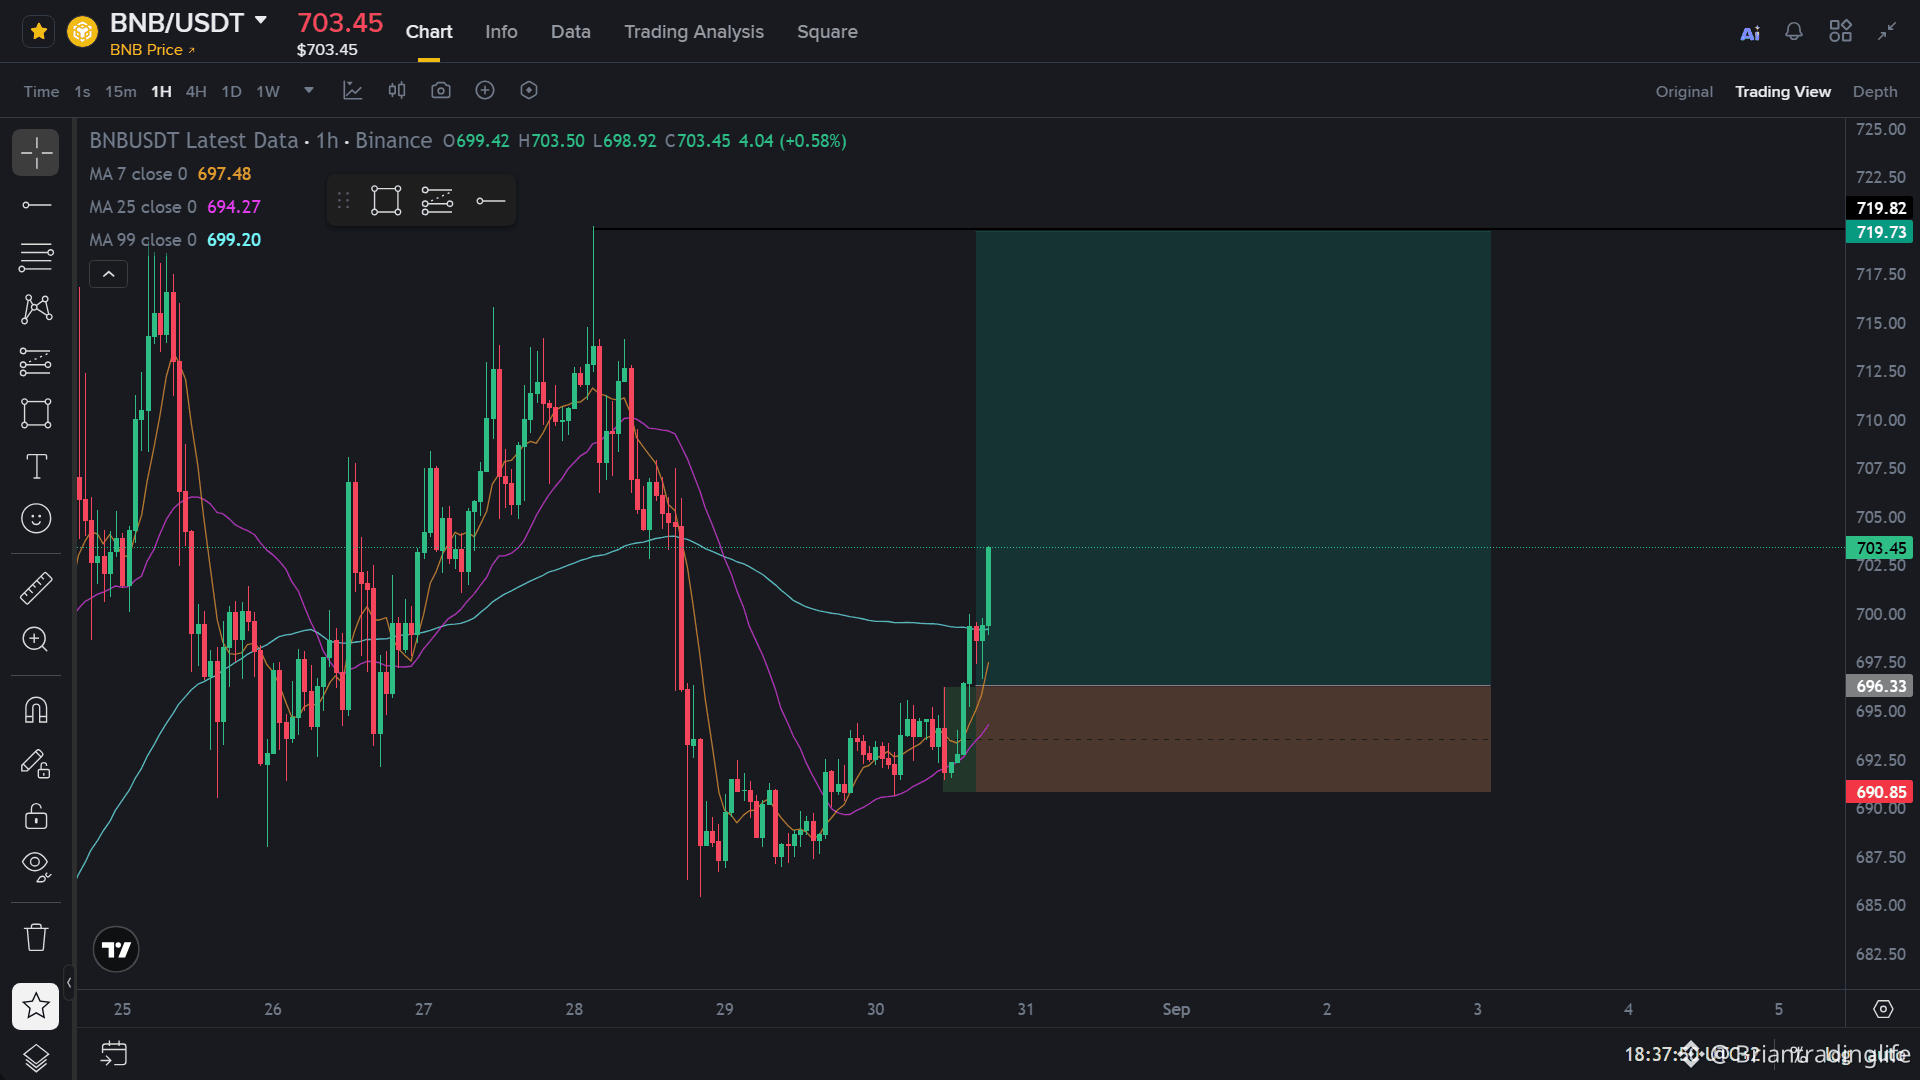Select the 1D time interval
The width and height of the screenshot is (1920, 1080).
pos(231,92)
